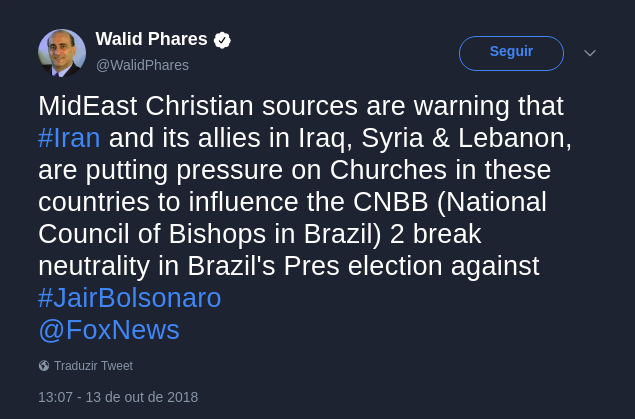
Task: Click the word Lebanon in the tweet
Action: tap(514, 138)
